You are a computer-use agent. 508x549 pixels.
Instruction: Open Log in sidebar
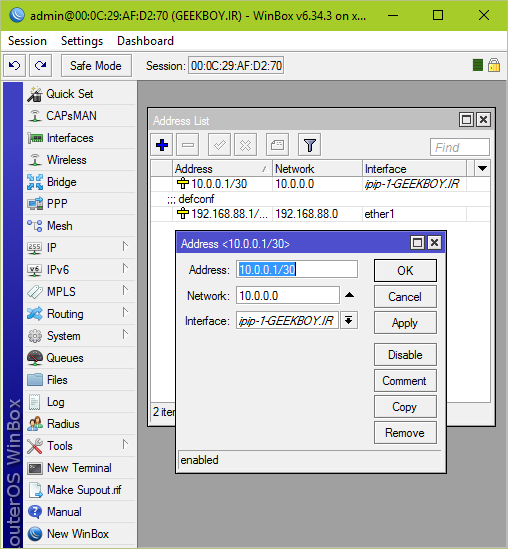click(80, 402)
